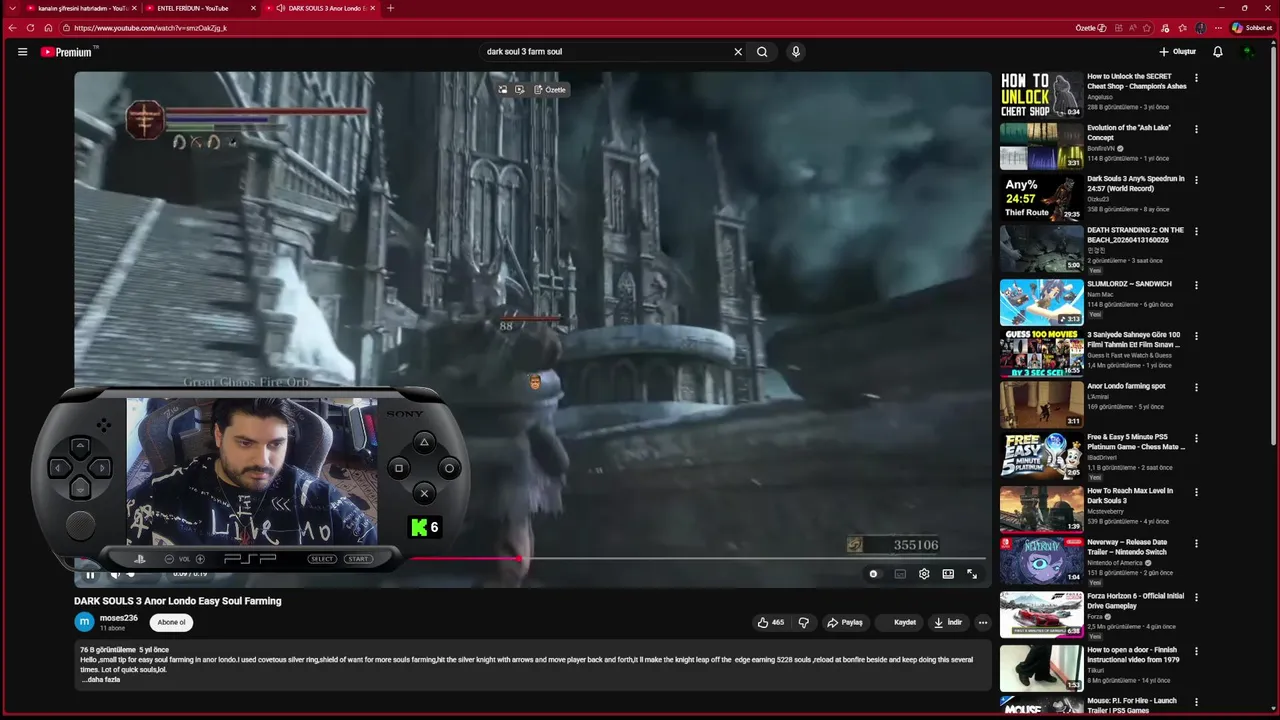This screenshot has width=1280, height=720.
Task: Switch to theater mode view
Action: pyautogui.click(x=948, y=574)
